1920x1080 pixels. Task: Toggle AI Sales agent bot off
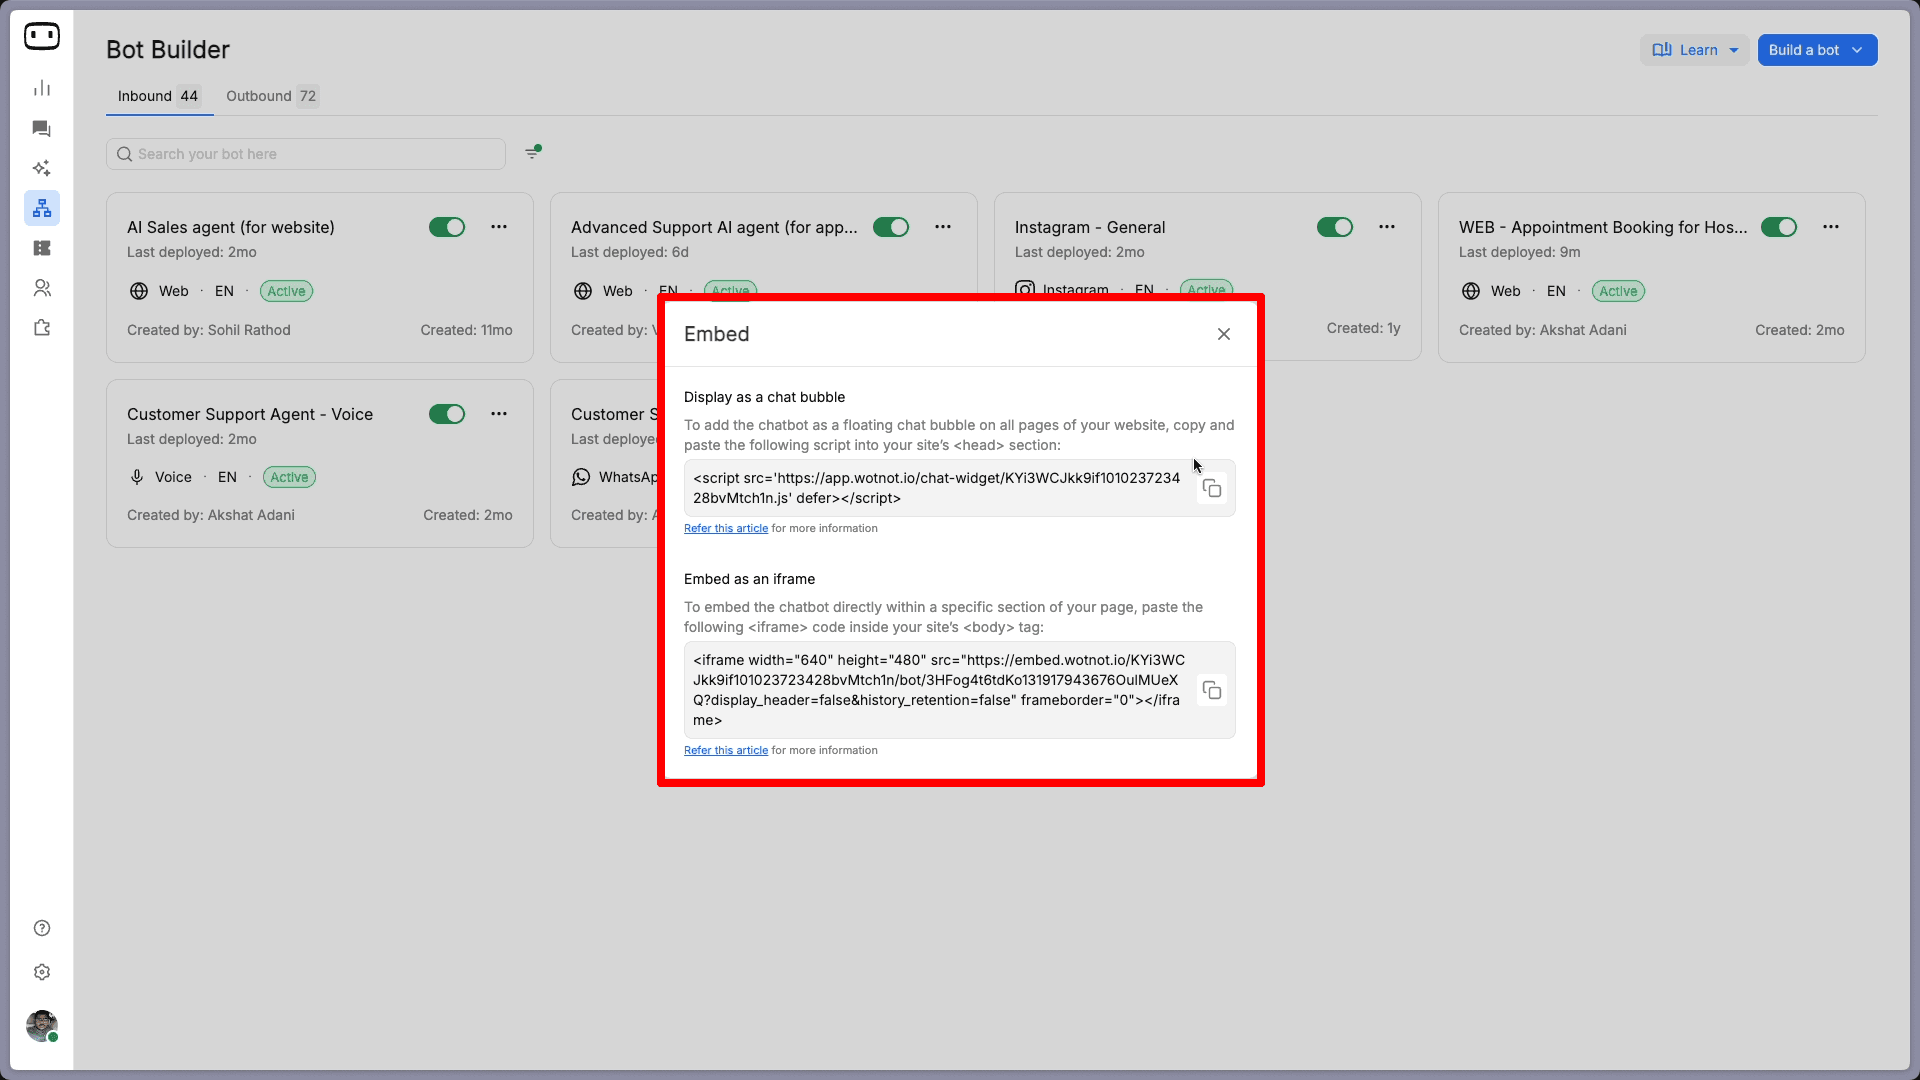point(447,227)
